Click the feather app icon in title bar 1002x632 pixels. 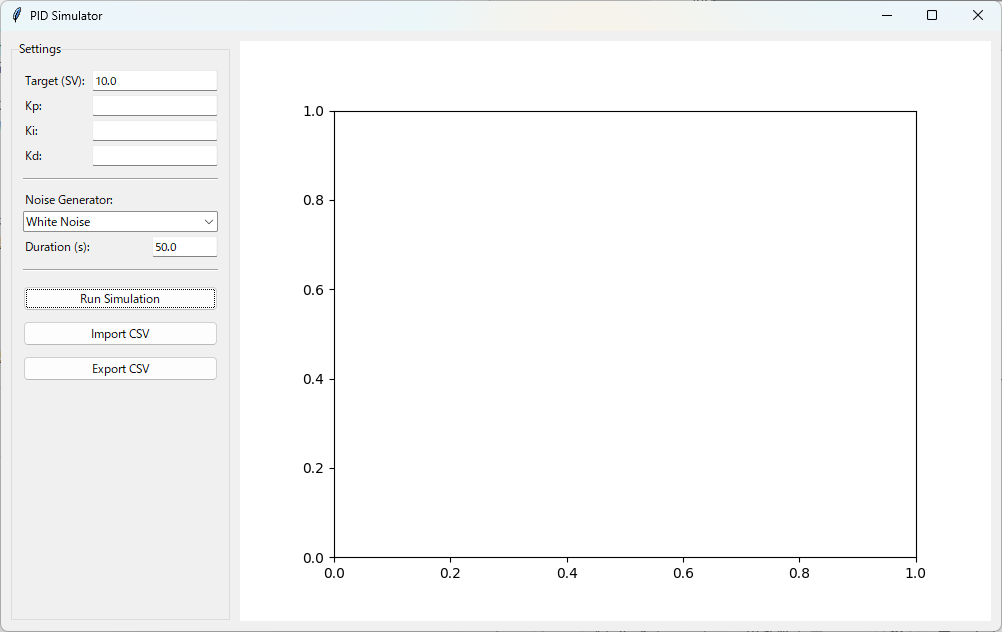click(x=16, y=15)
